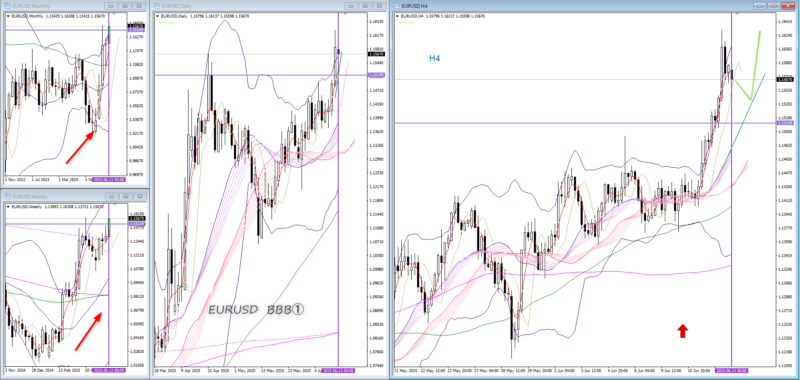
Task: Click '1 Jul 2023' on Monthly time axis
Action: tap(42, 180)
